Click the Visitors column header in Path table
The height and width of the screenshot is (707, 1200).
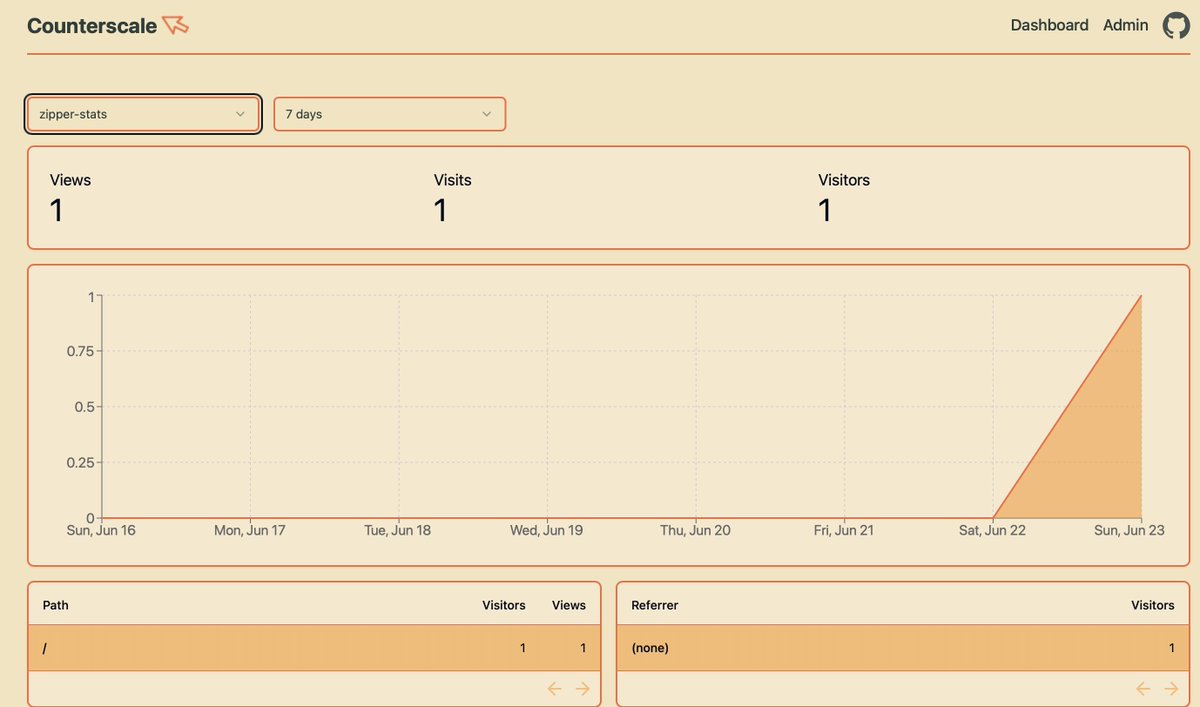coord(504,605)
